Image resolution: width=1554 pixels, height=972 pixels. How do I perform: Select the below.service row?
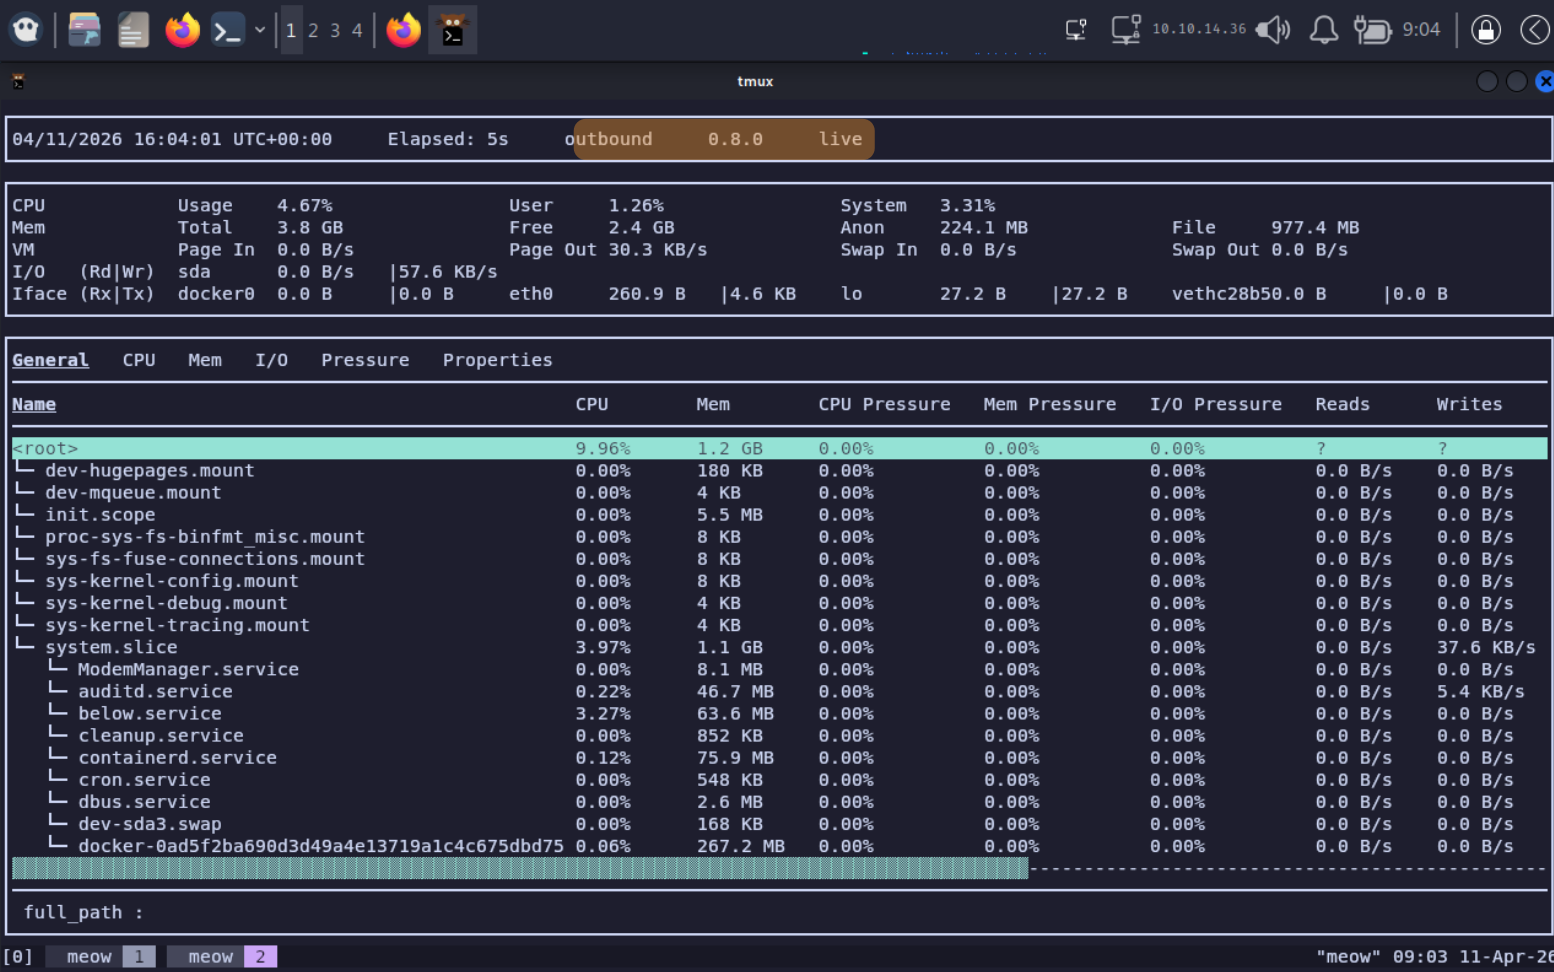[x=779, y=713]
